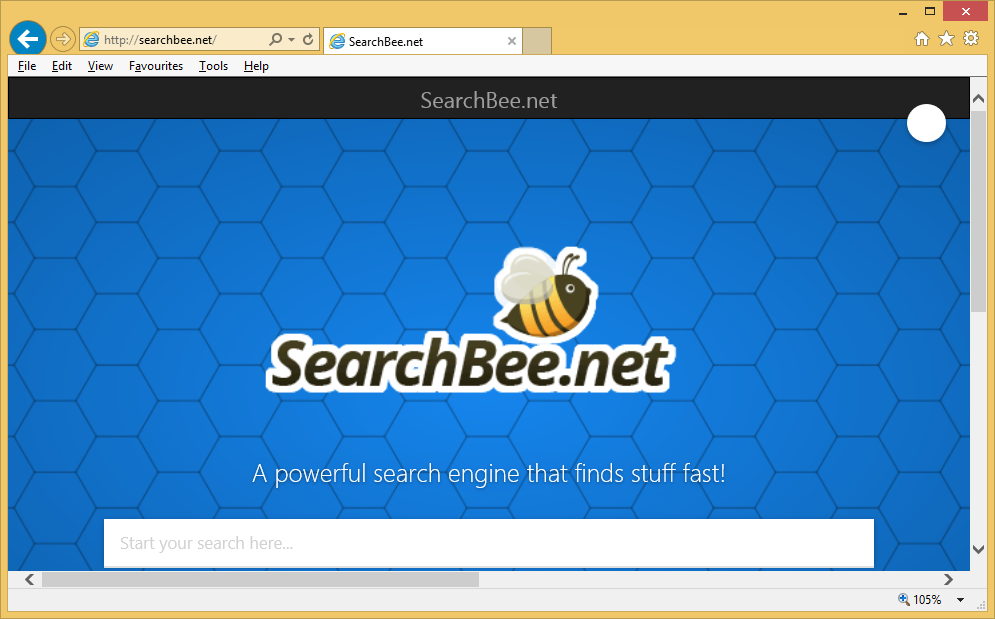Click the SearchBee.net header title
Screen dimensions: 995x619
489,100
